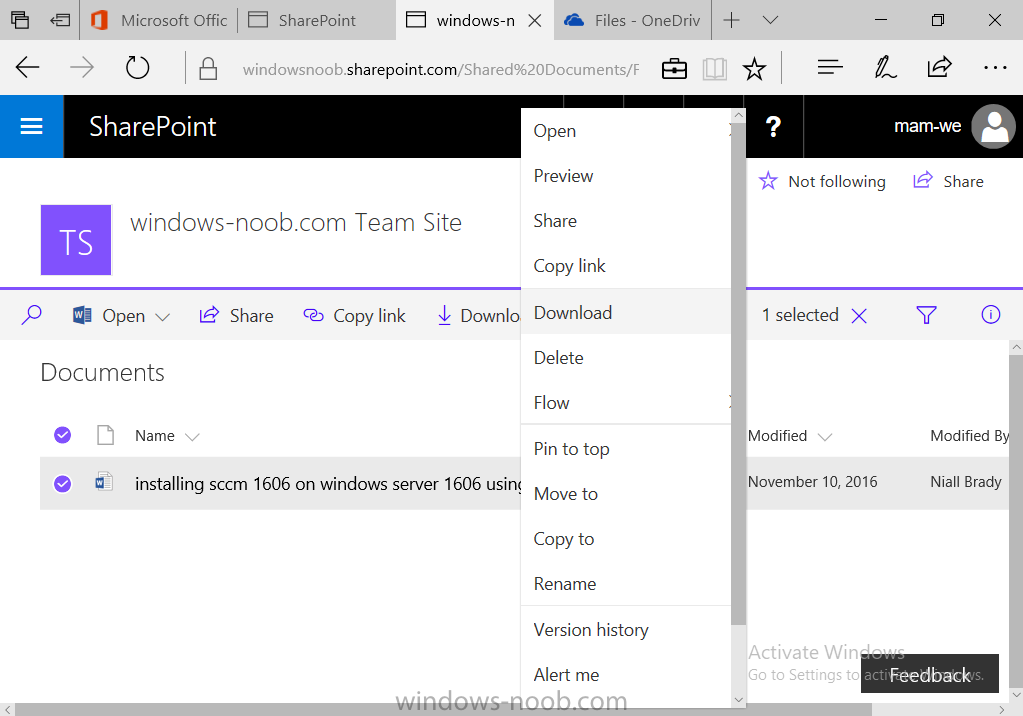
Task: Choose Version history in context menu
Action: tap(626, 629)
